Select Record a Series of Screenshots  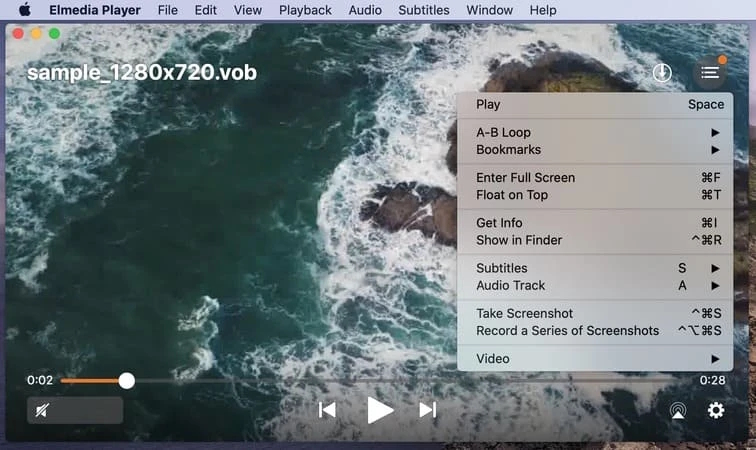[x=595, y=331]
